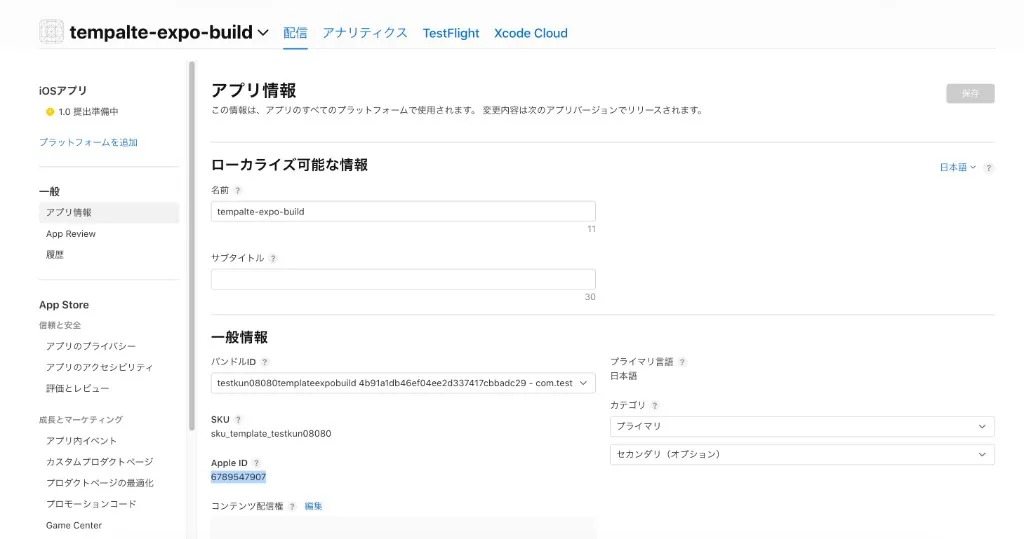Open アプリ内イベント in the sidebar
1024x539 pixels.
click(x=81, y=441)
